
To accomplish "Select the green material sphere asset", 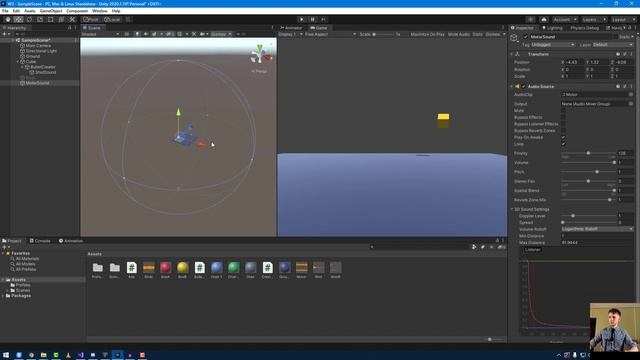I will (233, 268).
